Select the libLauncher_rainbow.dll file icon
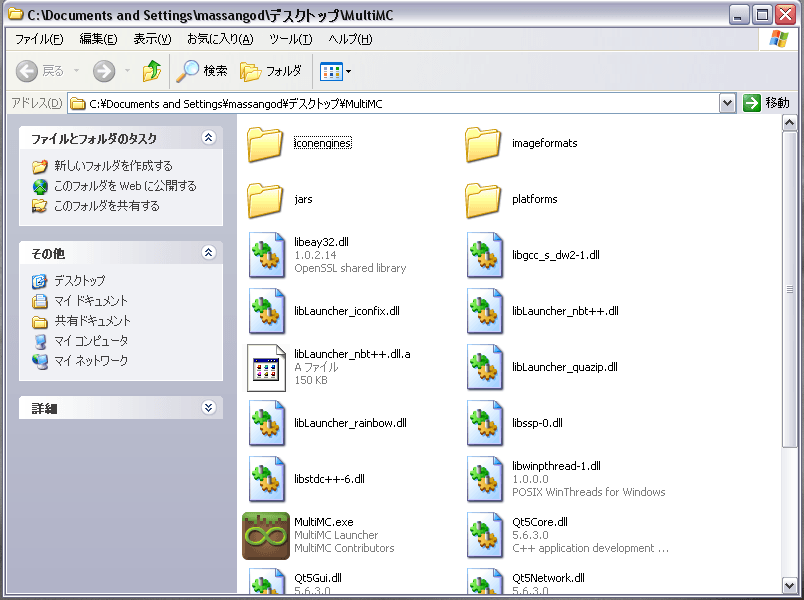Screen dimensions: 804x600 coord(267,423)
